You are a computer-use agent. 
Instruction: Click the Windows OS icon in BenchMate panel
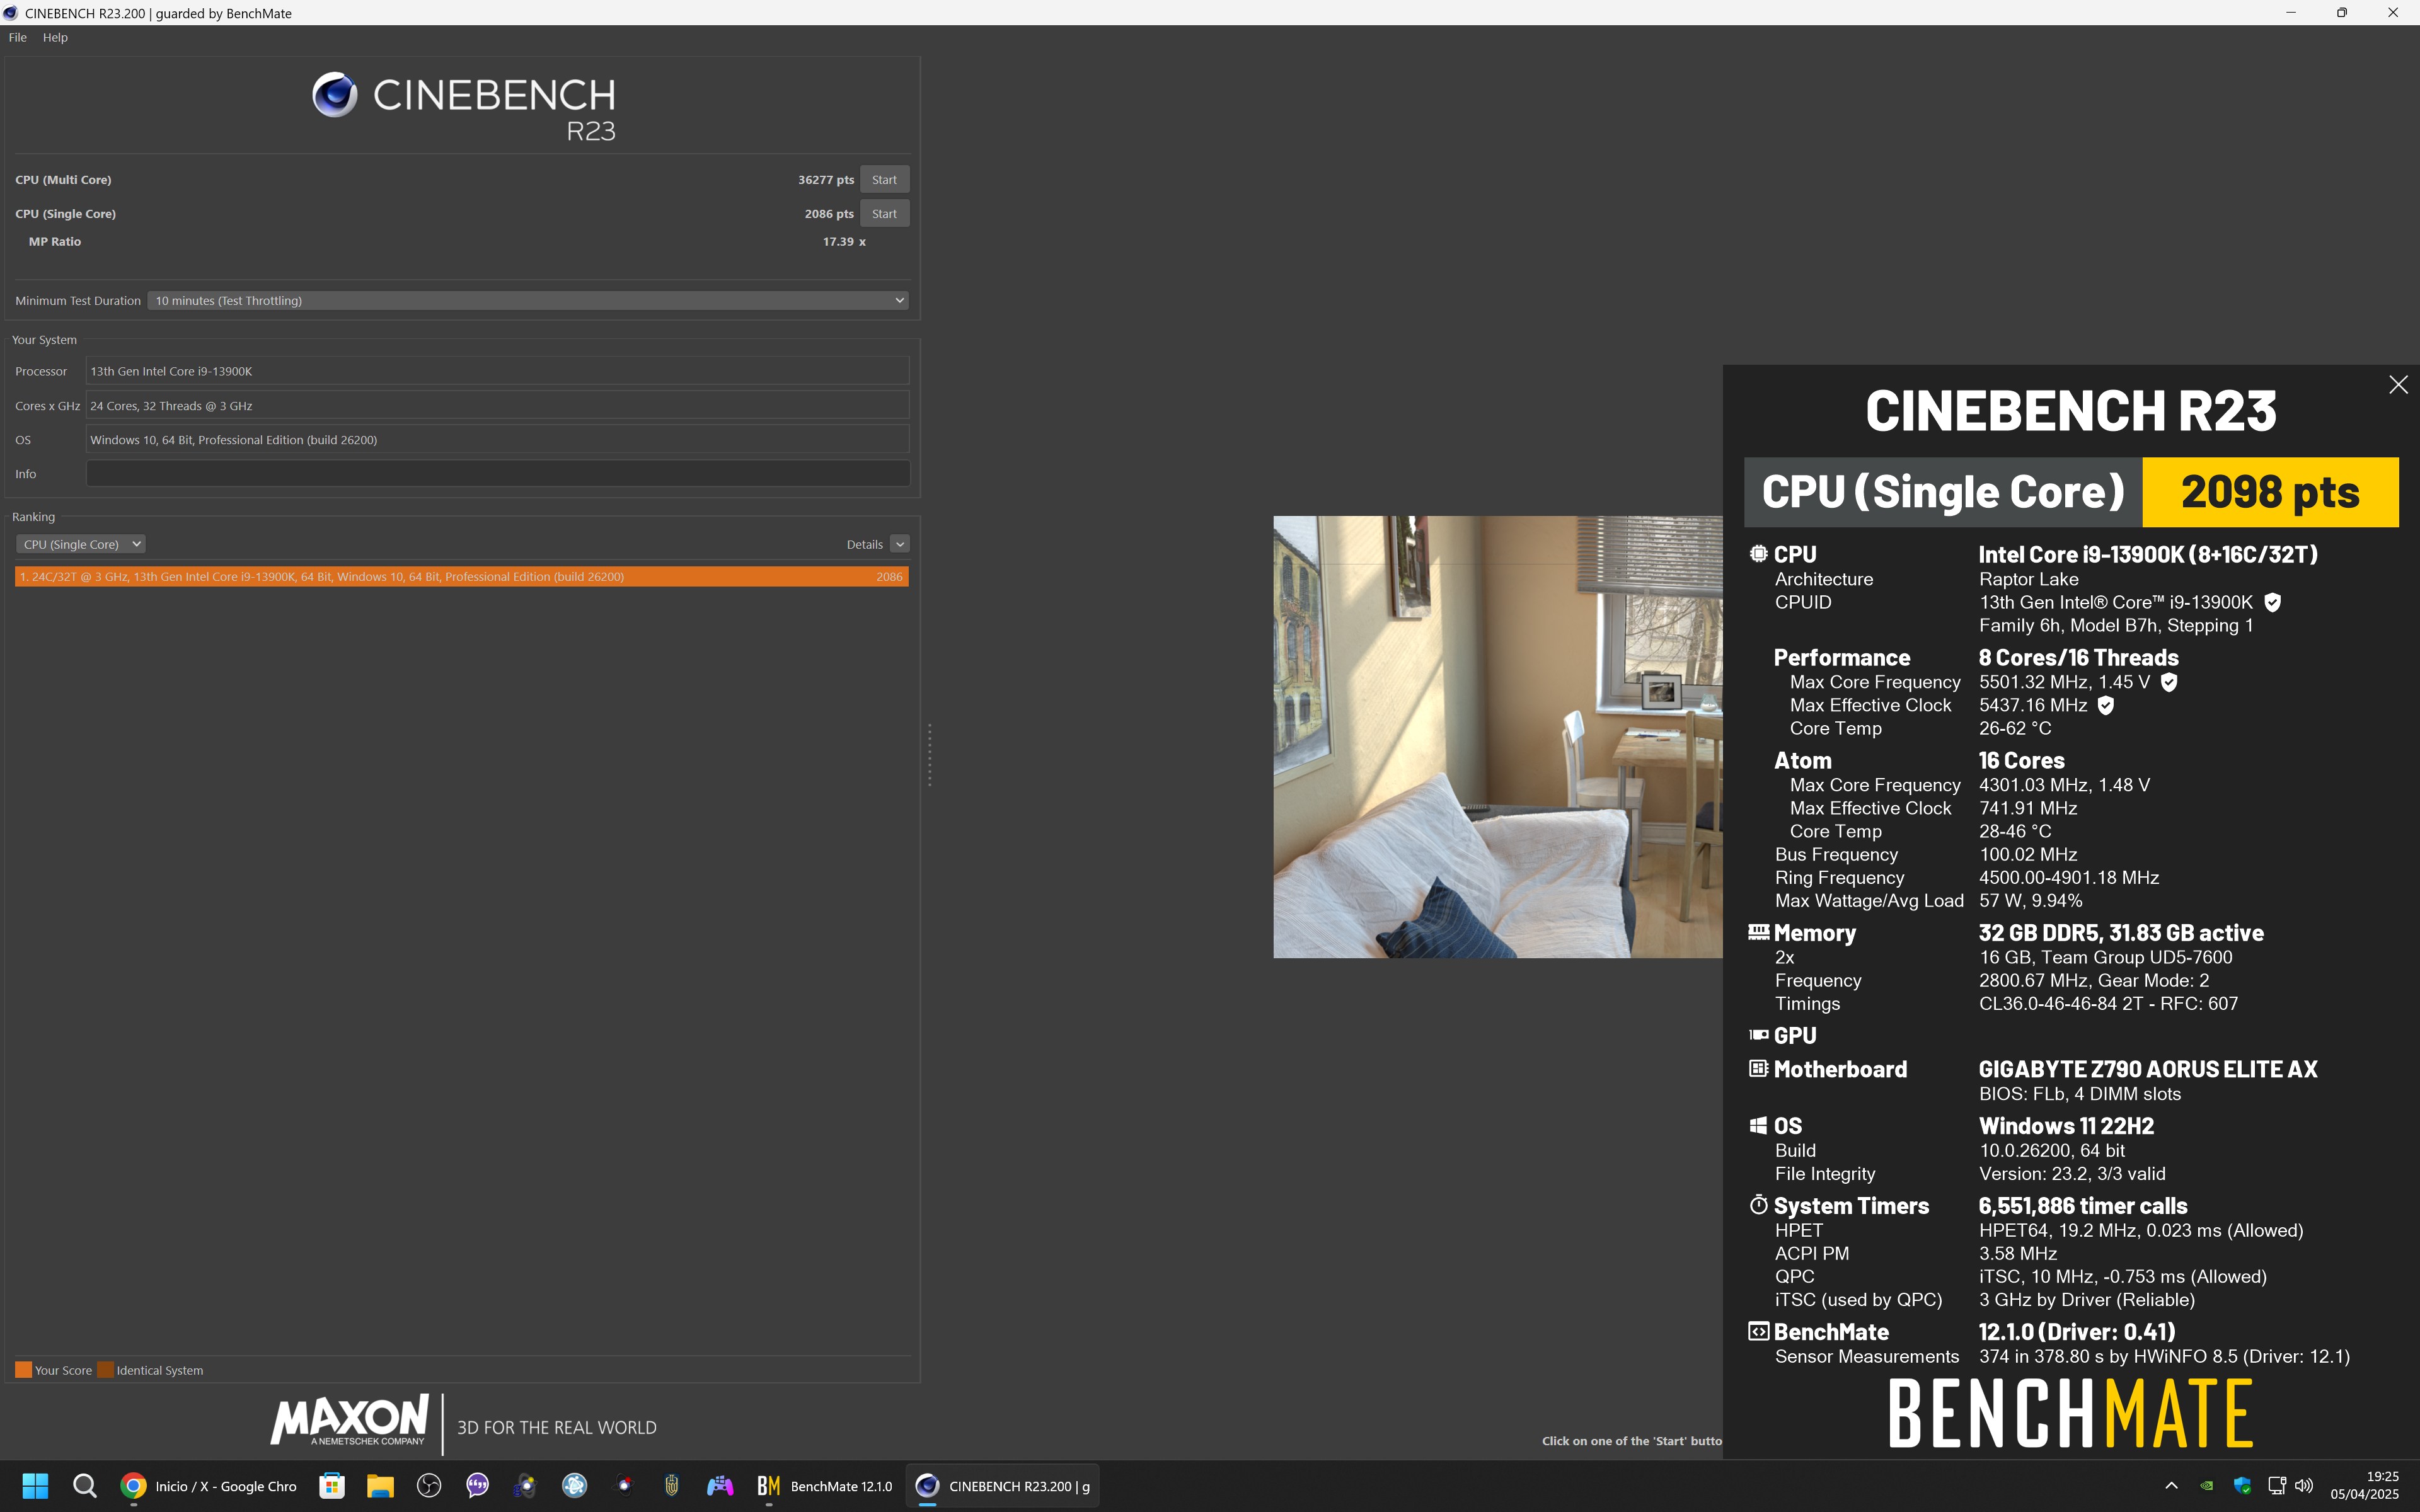pyautogui.click(x=1758, y=1125)
